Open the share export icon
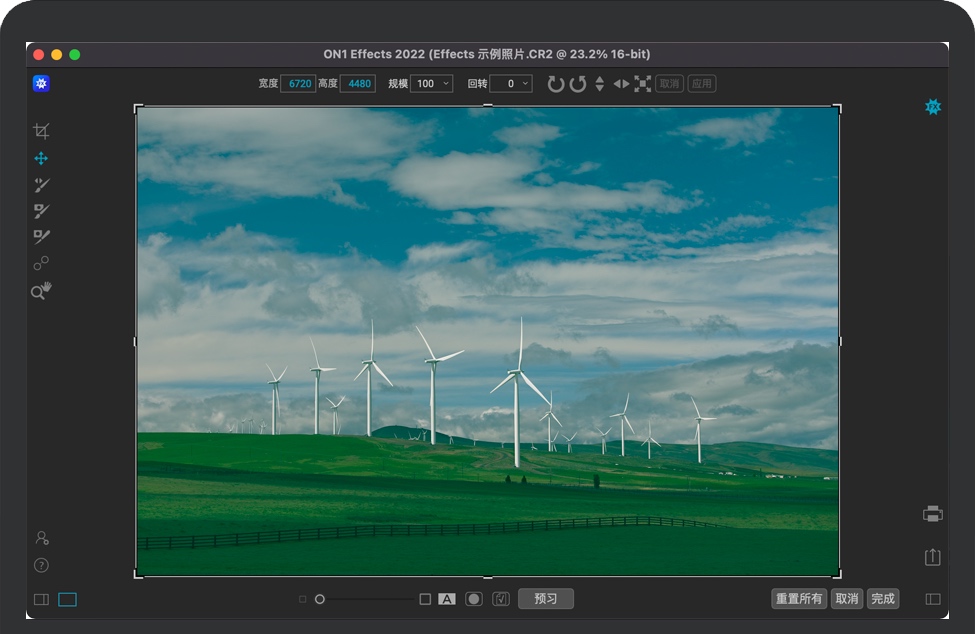975x634 pixels. tap(932, 557)
